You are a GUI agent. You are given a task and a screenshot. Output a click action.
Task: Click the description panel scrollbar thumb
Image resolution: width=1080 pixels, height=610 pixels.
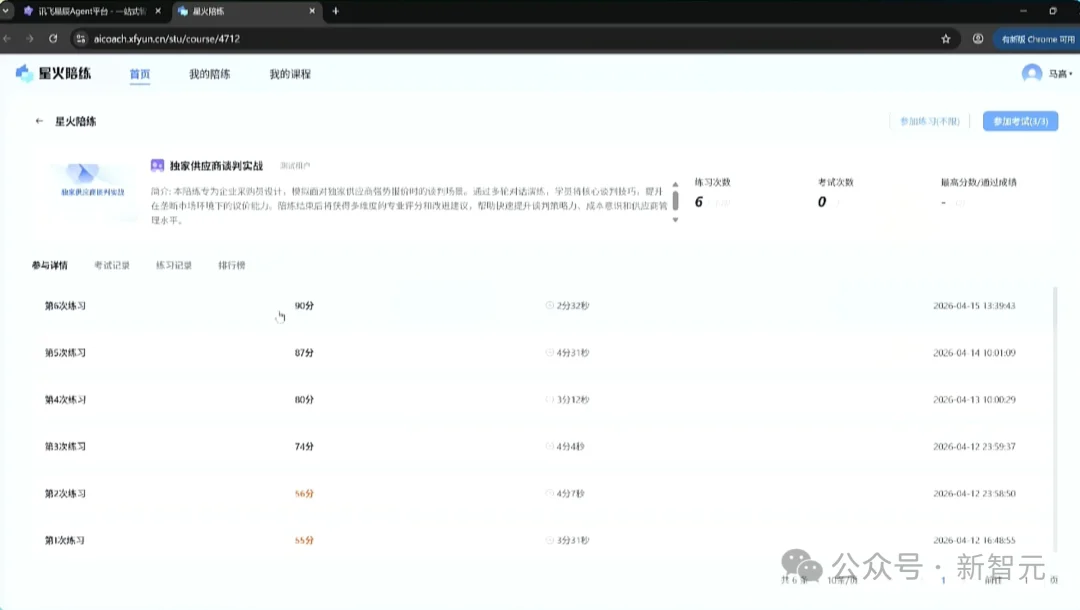click(676, 200)
